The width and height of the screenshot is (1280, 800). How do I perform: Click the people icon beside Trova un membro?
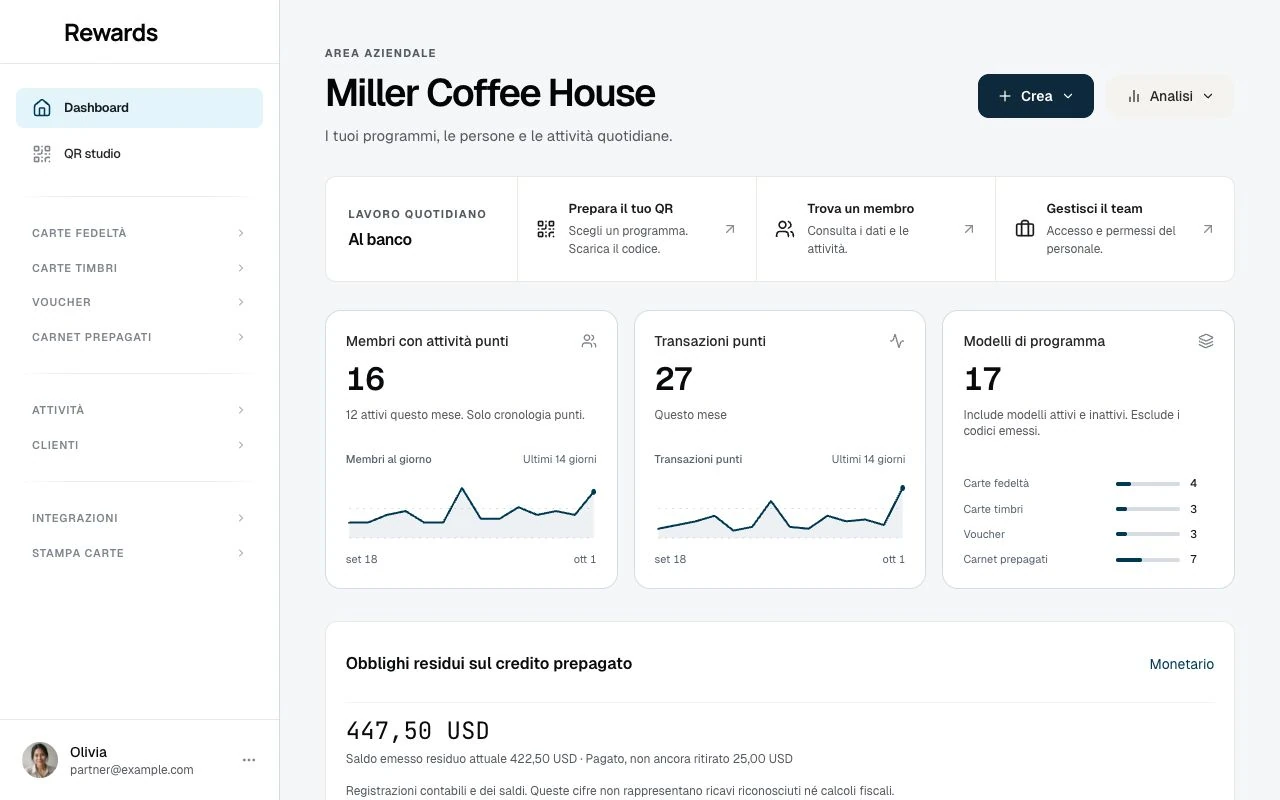[785, 230]
